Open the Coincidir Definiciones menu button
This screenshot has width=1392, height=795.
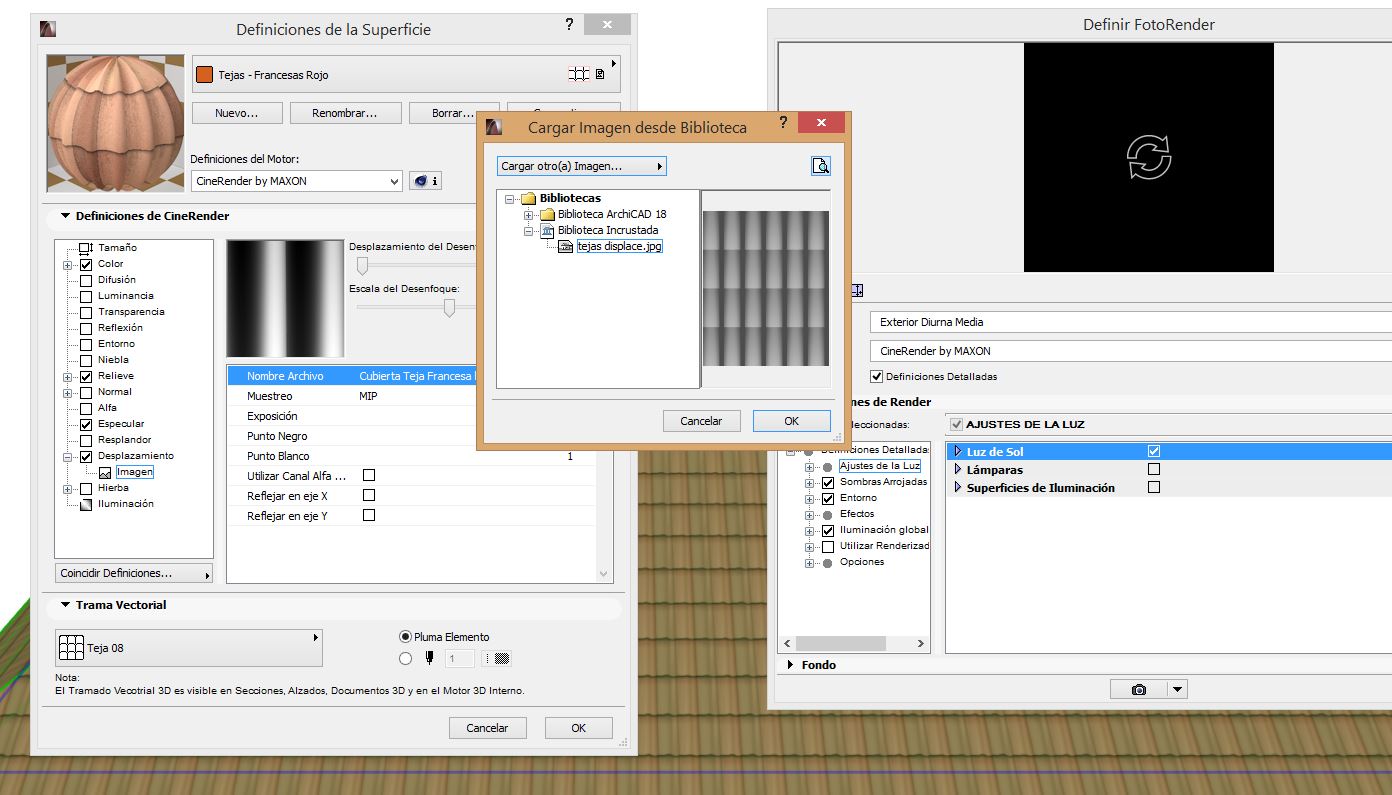(x=134, y=574)
